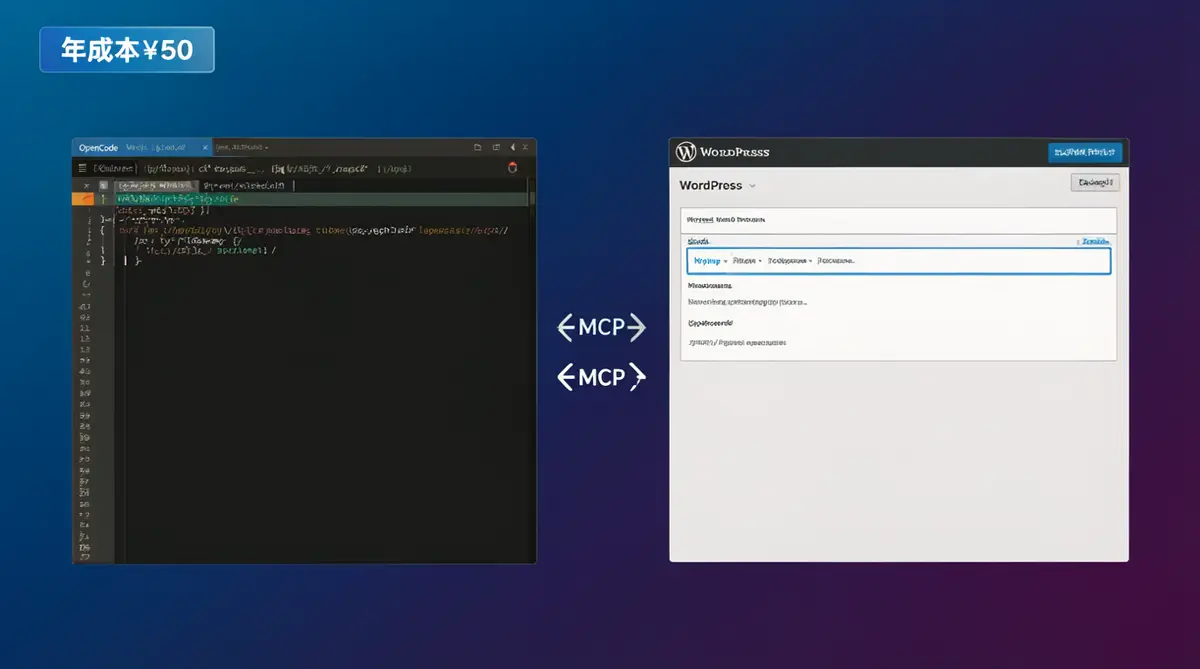Click the red circular icon in OpenCode toolbar
Viewport: 1200px width, 669px height.
(x=513, y=168)
